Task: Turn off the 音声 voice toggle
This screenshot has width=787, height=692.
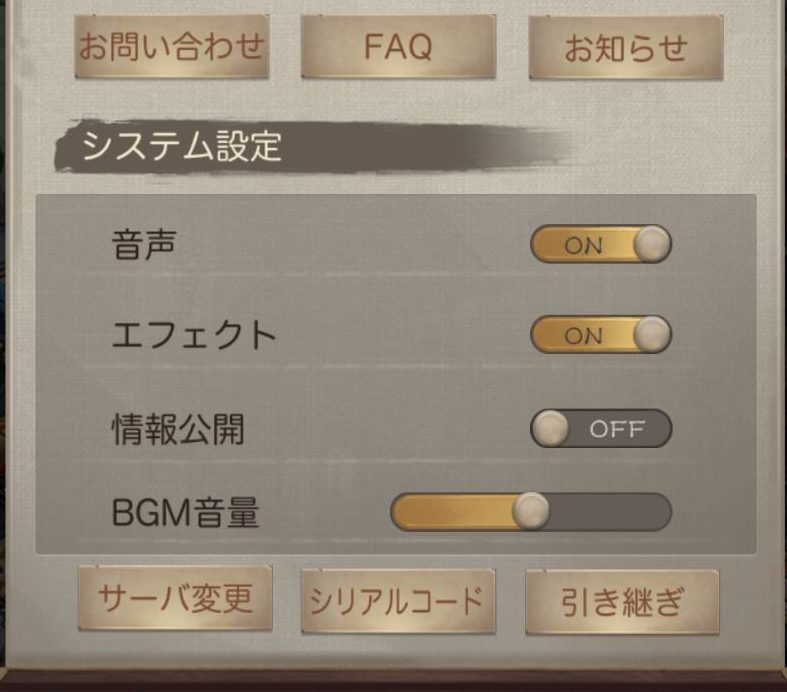Action: (601, 244)
